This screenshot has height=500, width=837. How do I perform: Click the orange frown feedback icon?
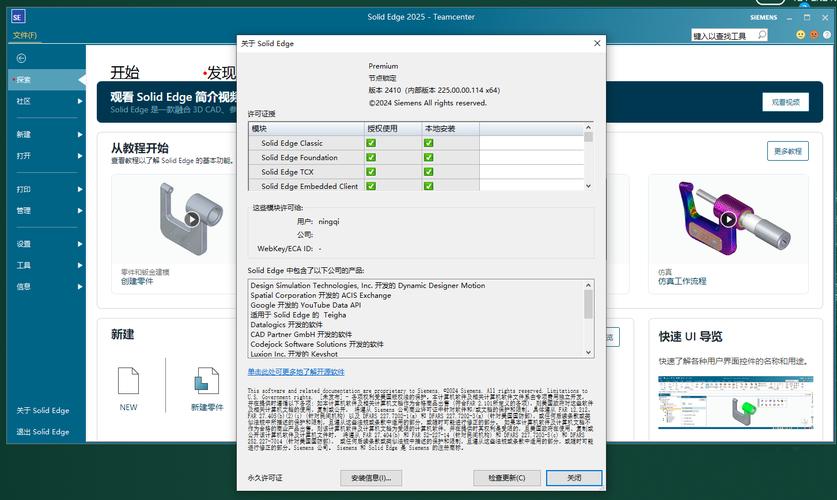tap(814, 35)
